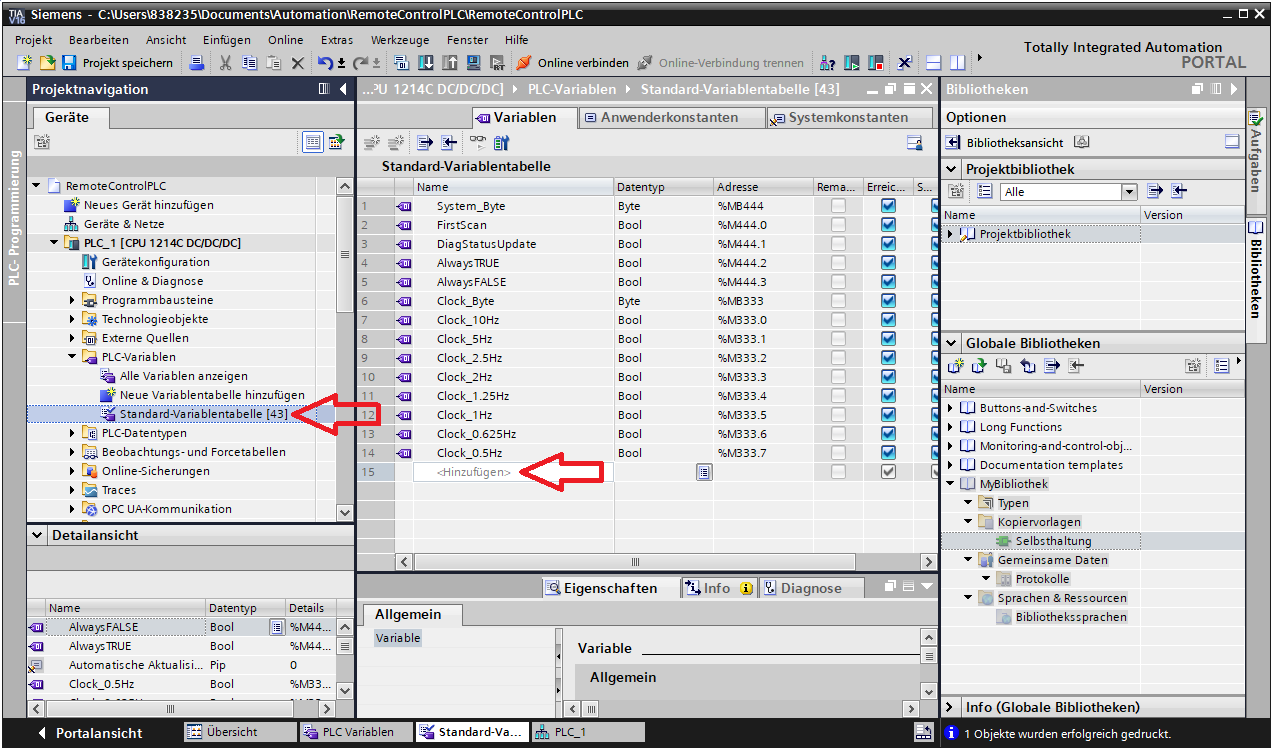Image resolution: width=1273 pixels, height=750 pixels.
Task: Toggle Remanenz checkbox for System_Byte
Action: 838,206
